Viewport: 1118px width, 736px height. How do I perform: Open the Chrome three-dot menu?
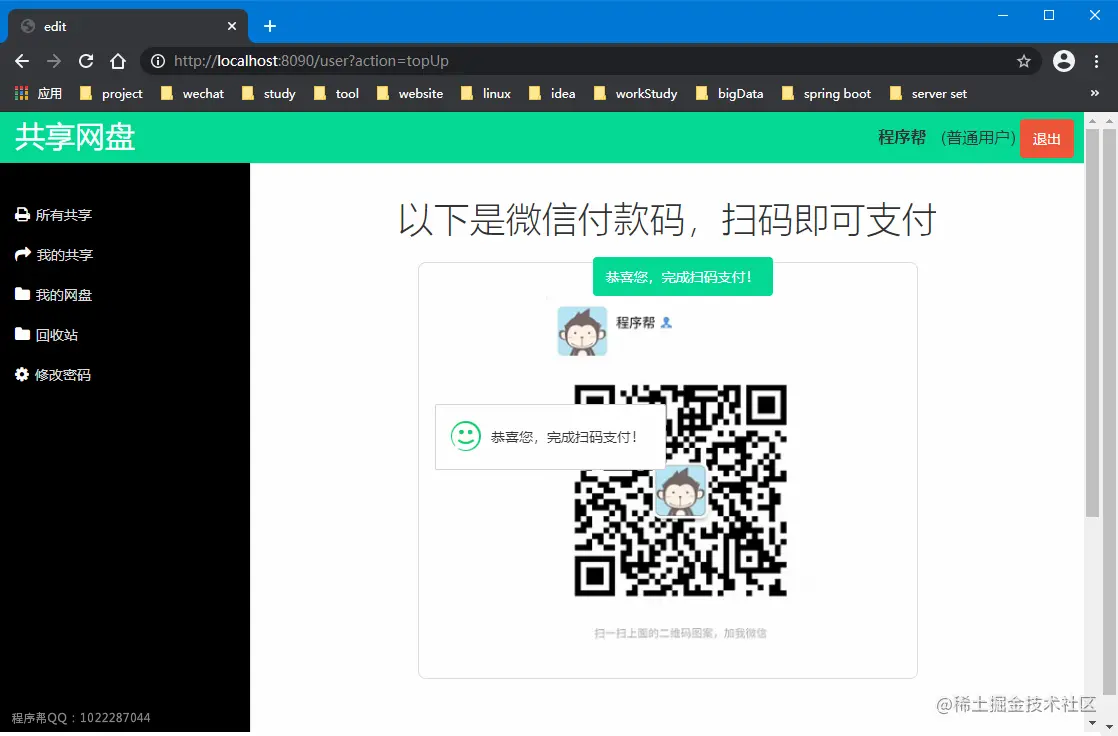click(x=1097, y=61)
